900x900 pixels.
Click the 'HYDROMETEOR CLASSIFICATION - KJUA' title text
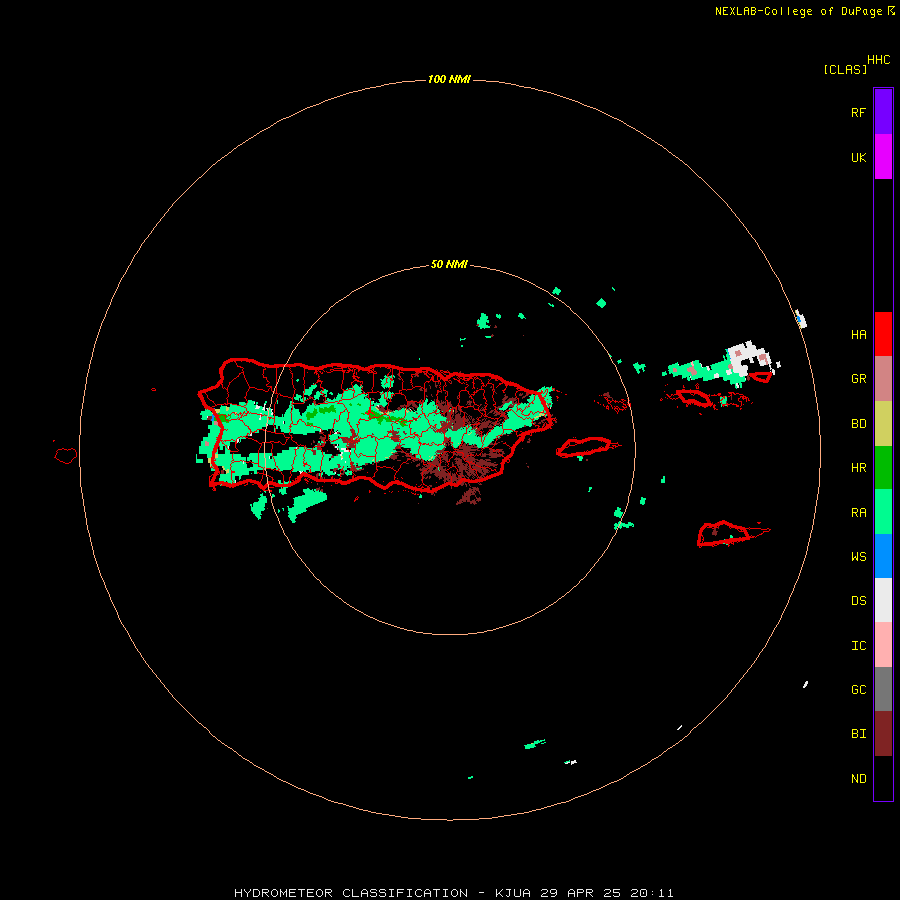382,893
